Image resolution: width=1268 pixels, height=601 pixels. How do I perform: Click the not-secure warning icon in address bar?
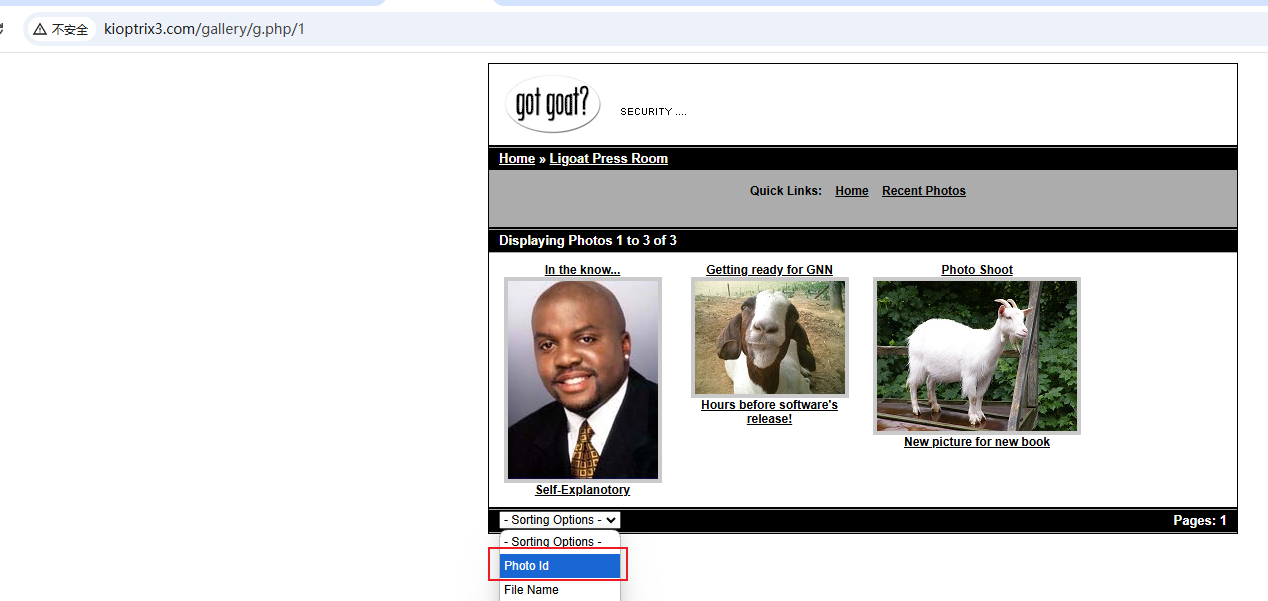pyautogui.click(x=40, y=29)
